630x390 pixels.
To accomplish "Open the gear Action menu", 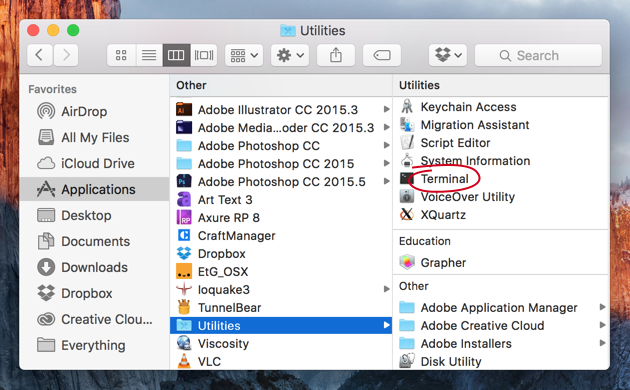I will [x=290, y=55].
